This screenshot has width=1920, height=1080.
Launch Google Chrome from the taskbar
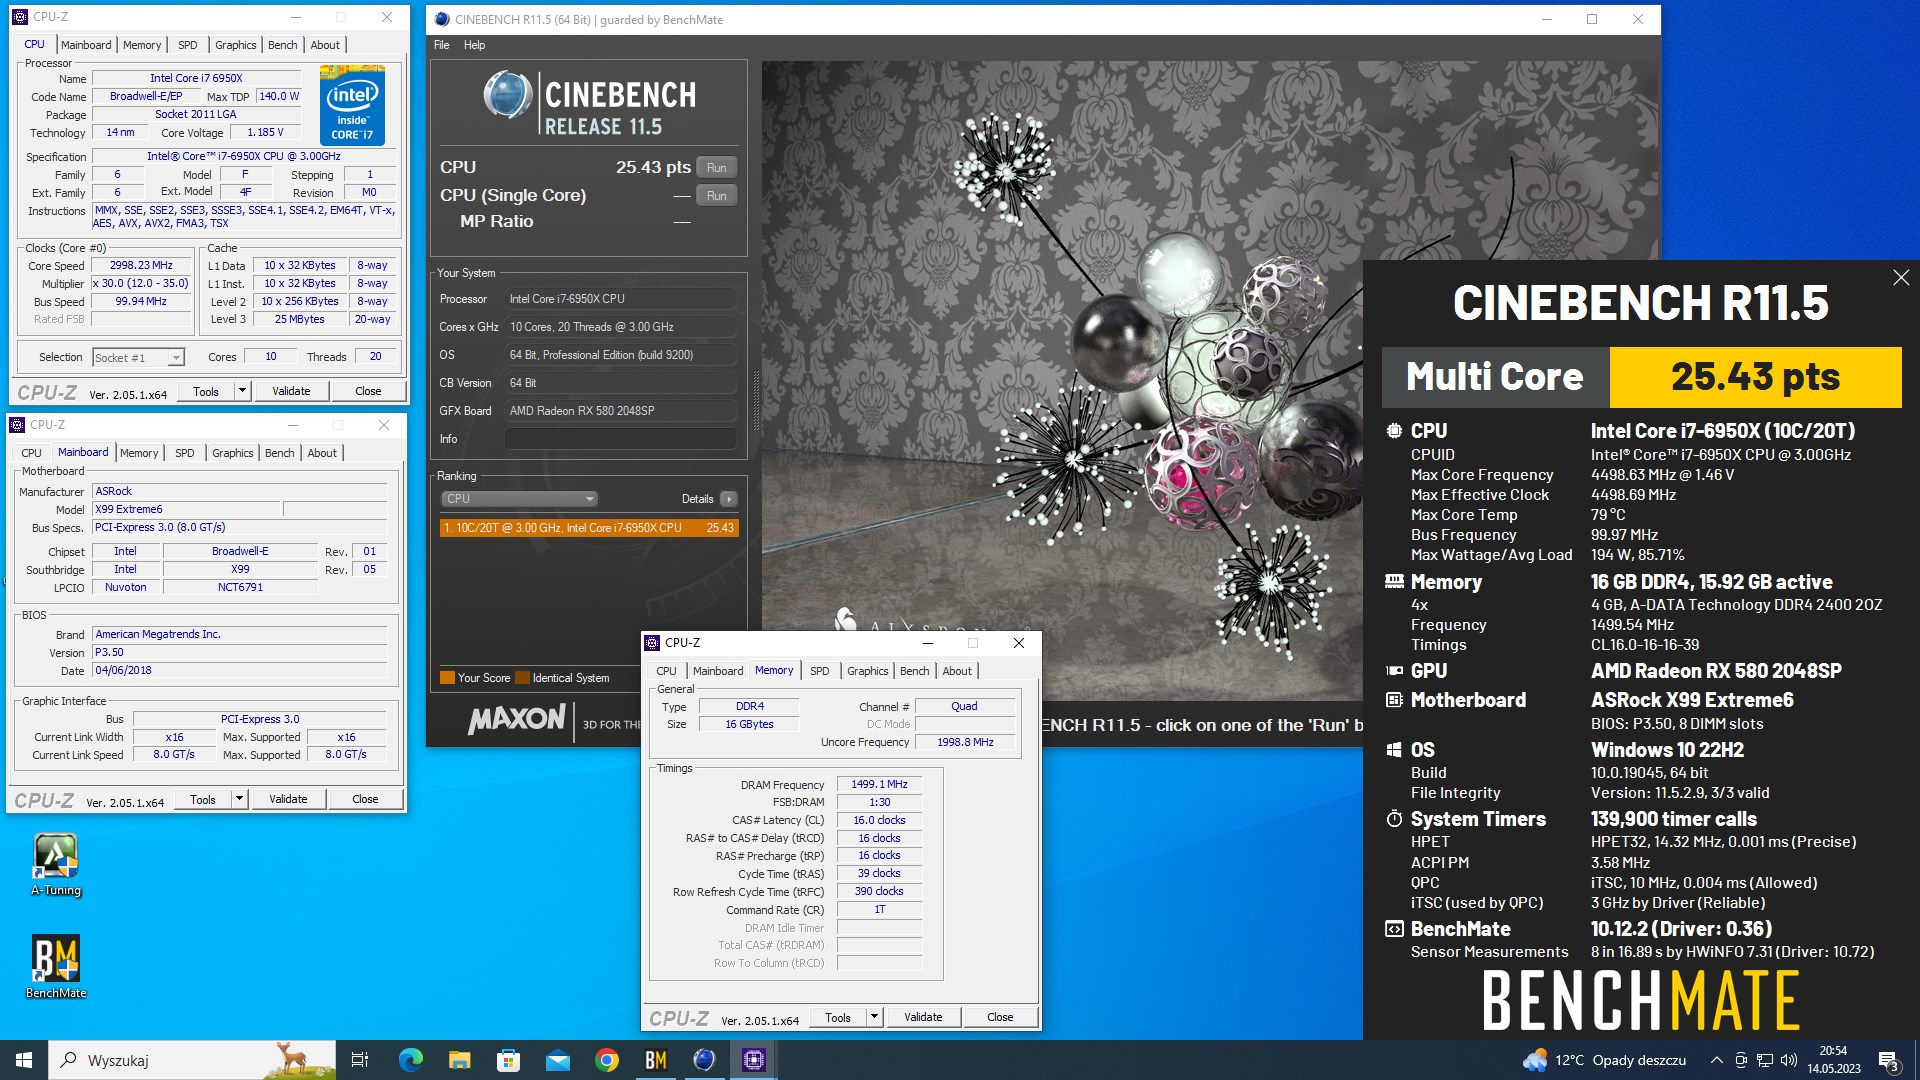tap(606, 1060)
